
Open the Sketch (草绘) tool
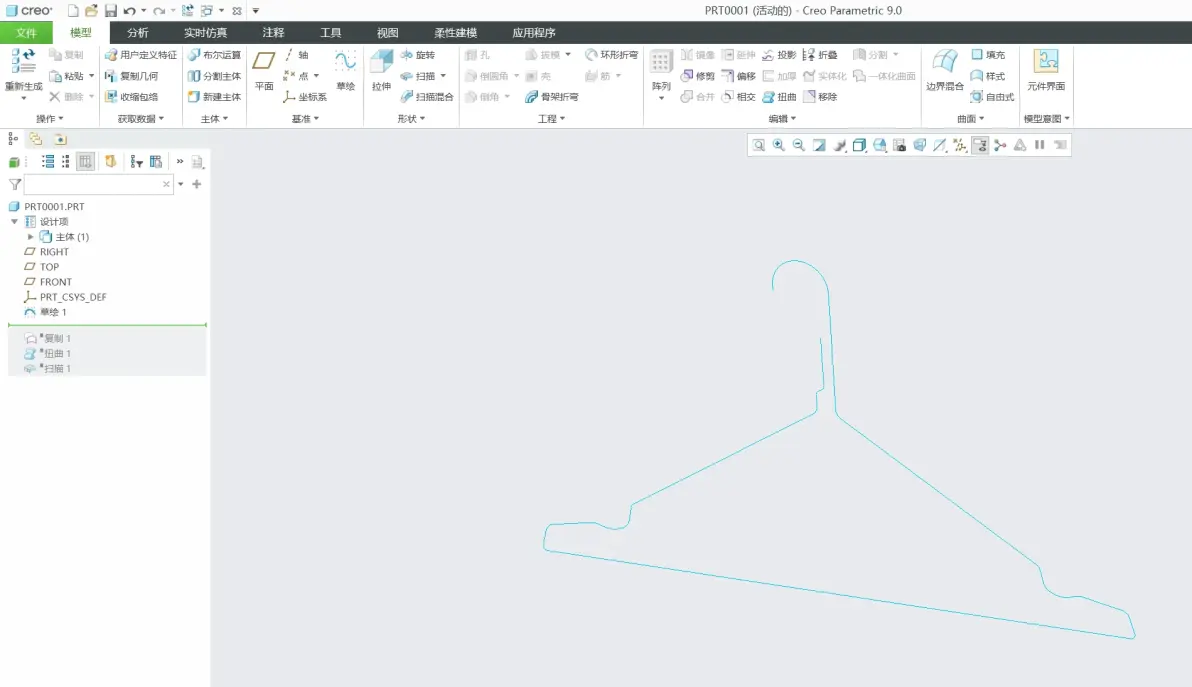pos(346,70)
